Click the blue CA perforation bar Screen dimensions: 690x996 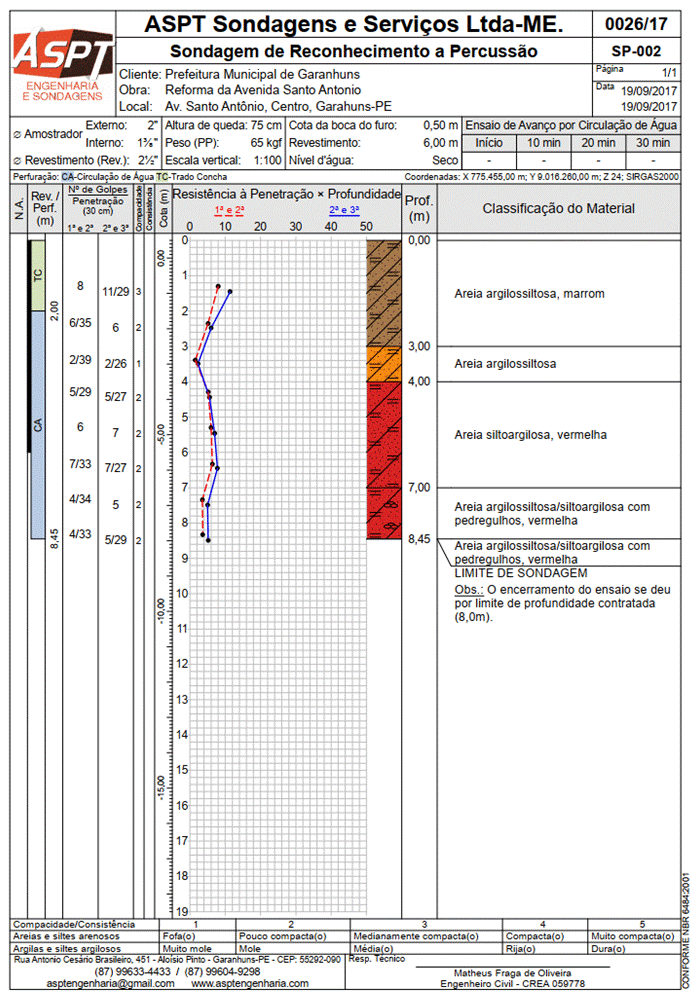(38, 424)
